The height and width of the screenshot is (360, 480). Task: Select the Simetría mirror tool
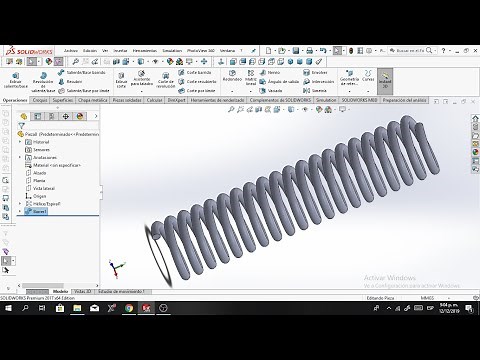[x=315, y=91]
